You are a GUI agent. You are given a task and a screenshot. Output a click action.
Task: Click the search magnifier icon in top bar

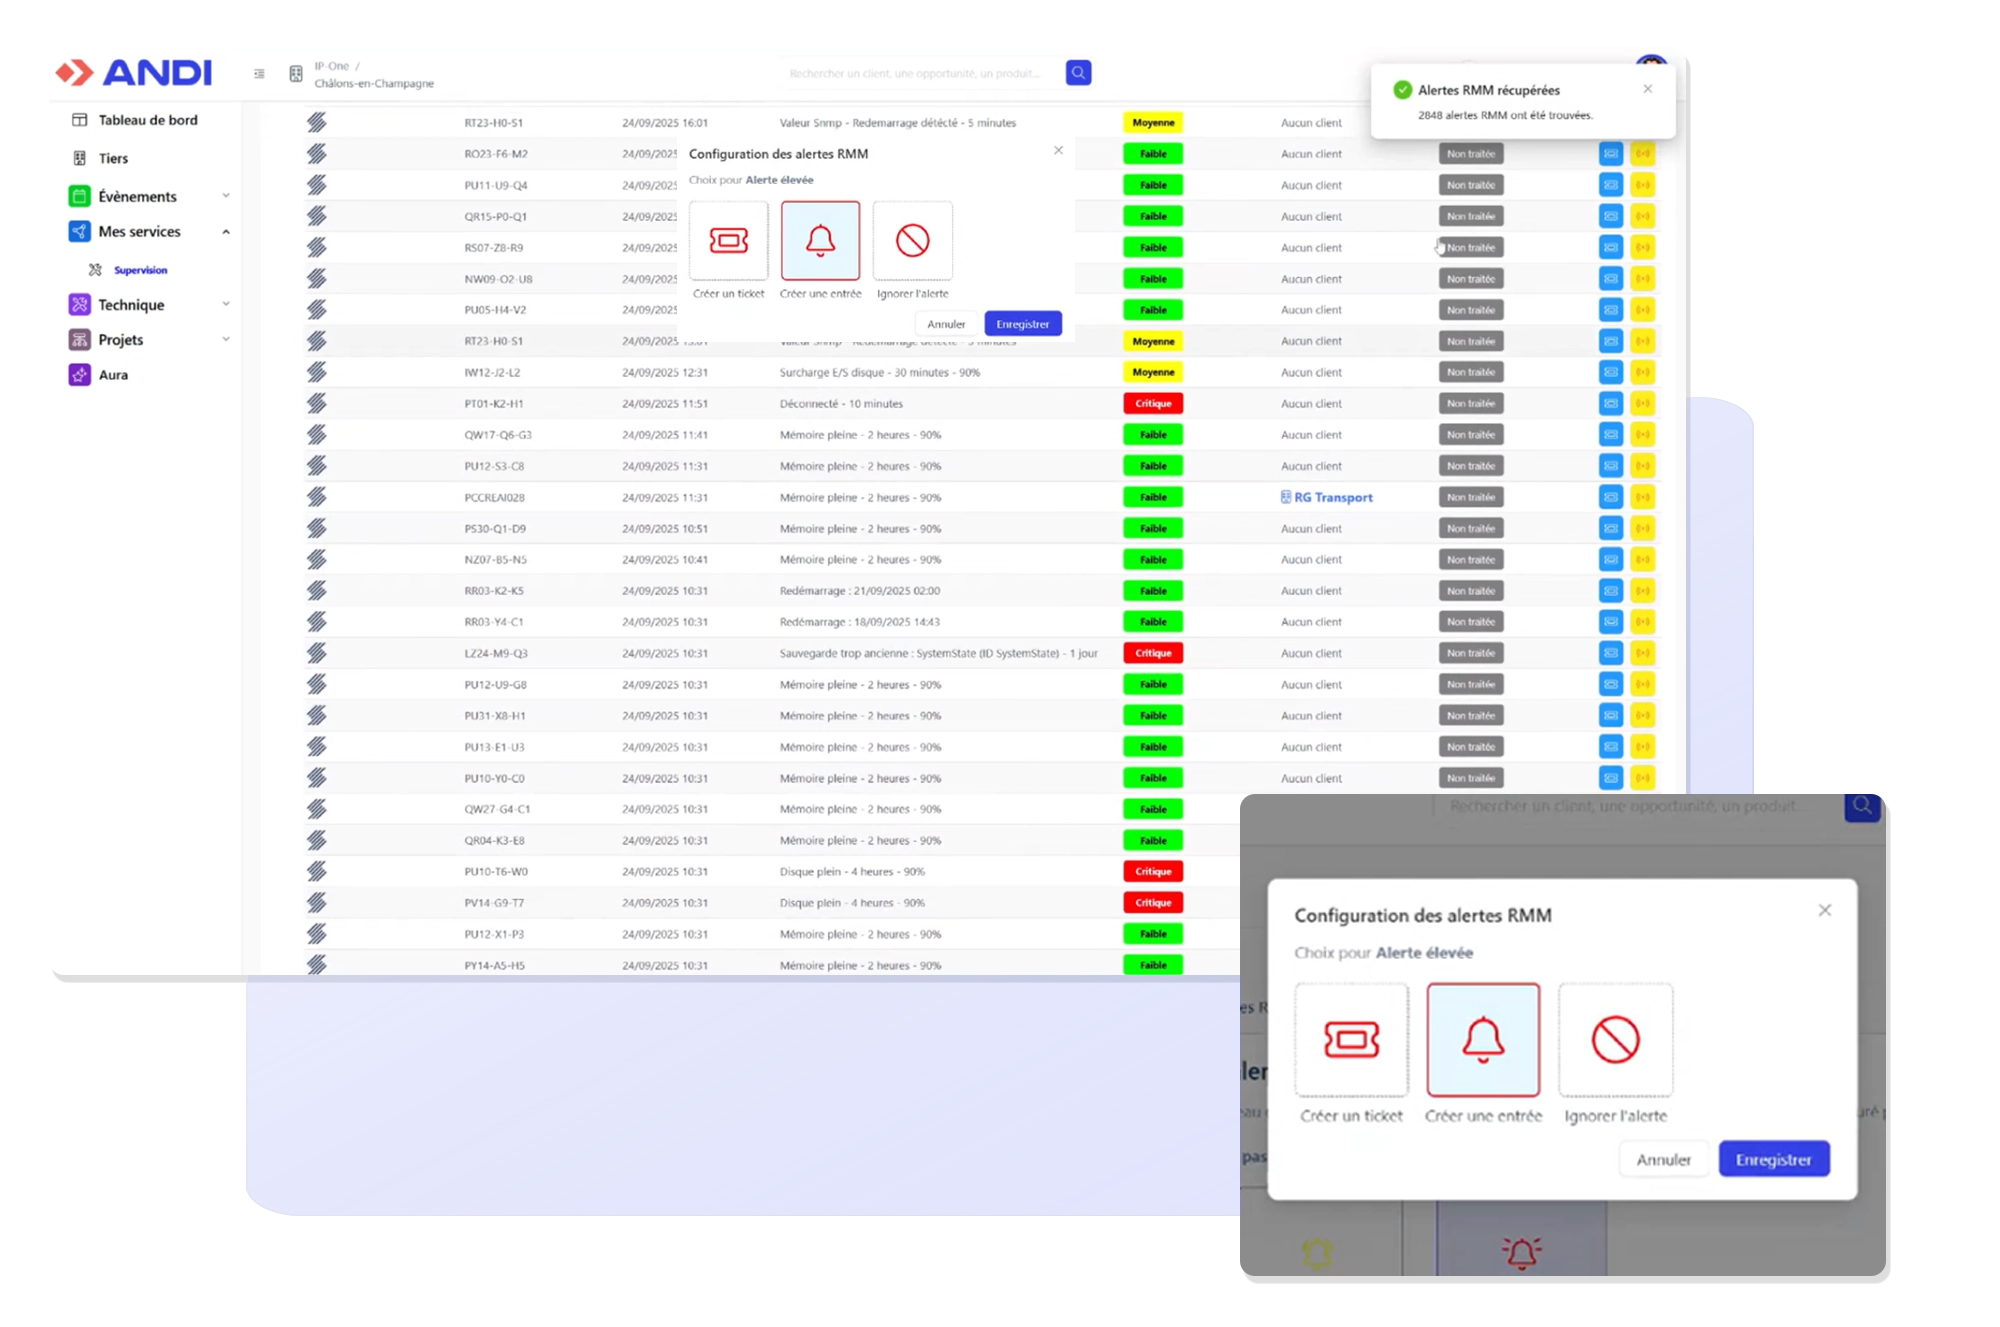1077,72
